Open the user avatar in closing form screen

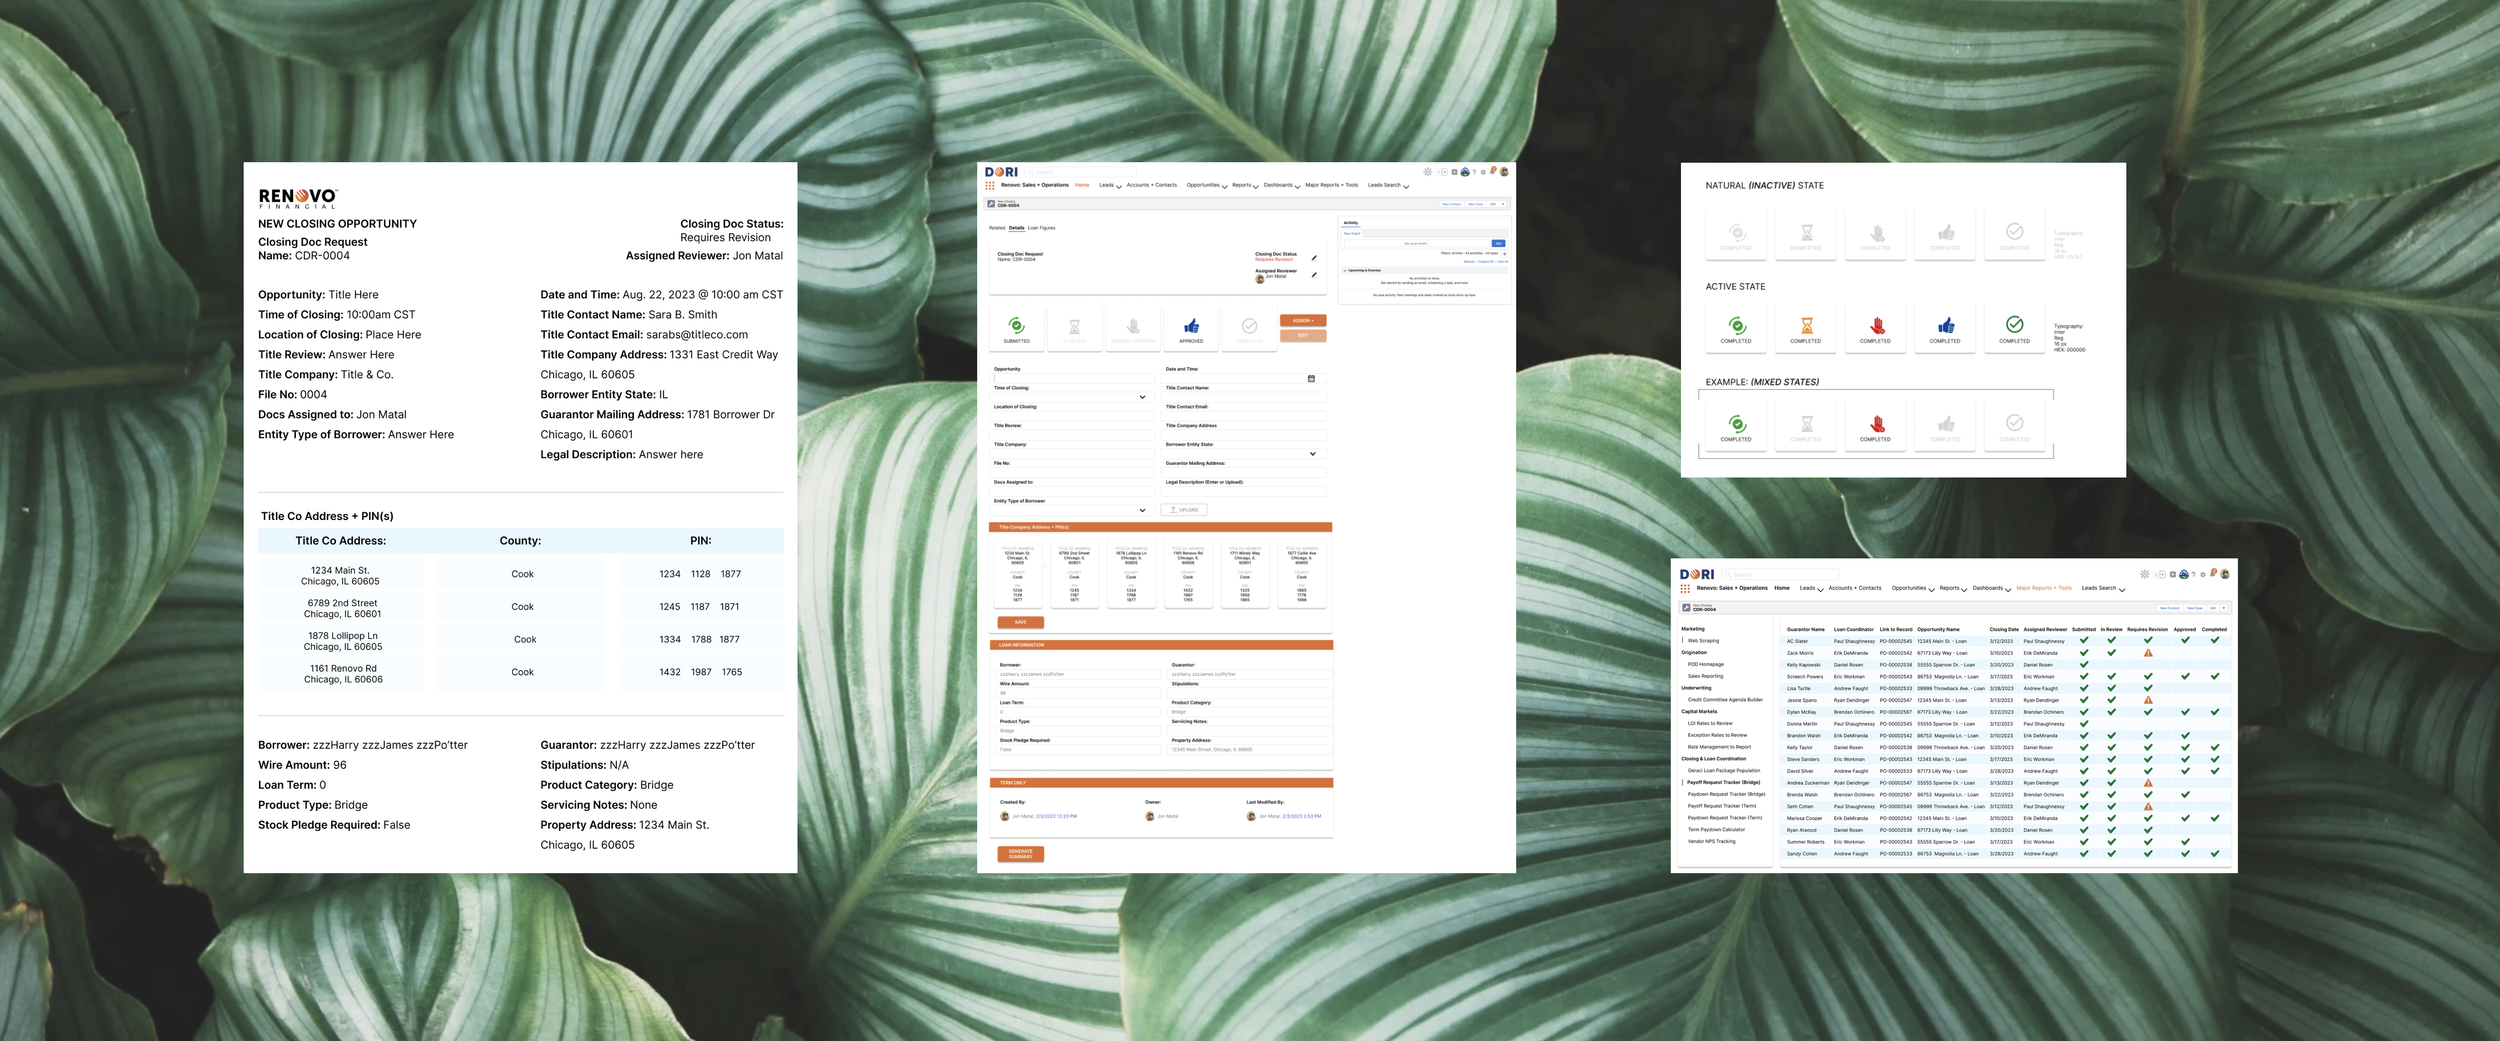[x=1504, y=172]
